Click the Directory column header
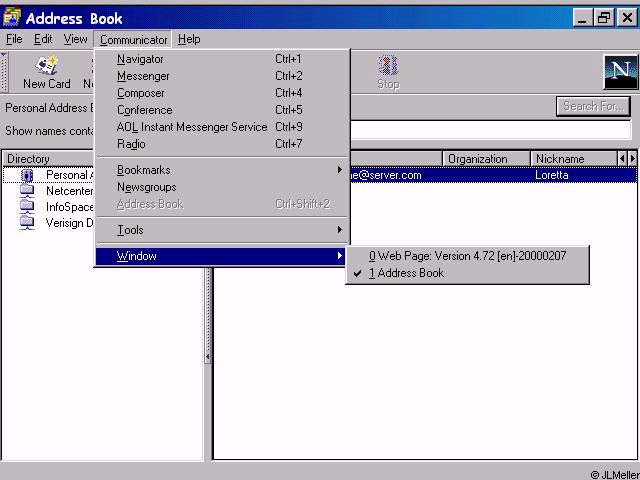Screen dimensions: 640x480 coord(49,159)
